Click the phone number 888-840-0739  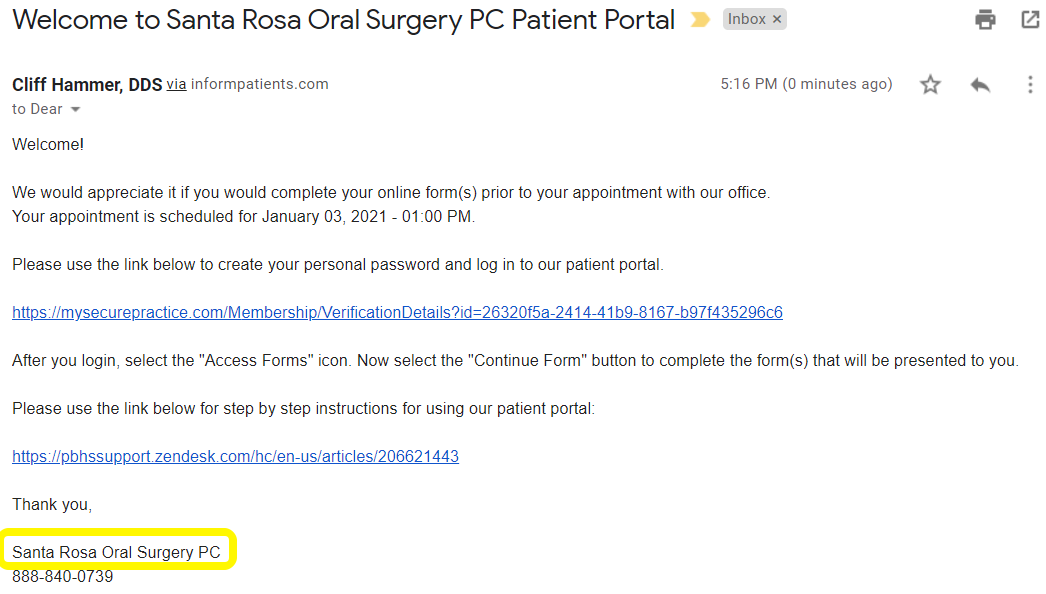point(63,577)
